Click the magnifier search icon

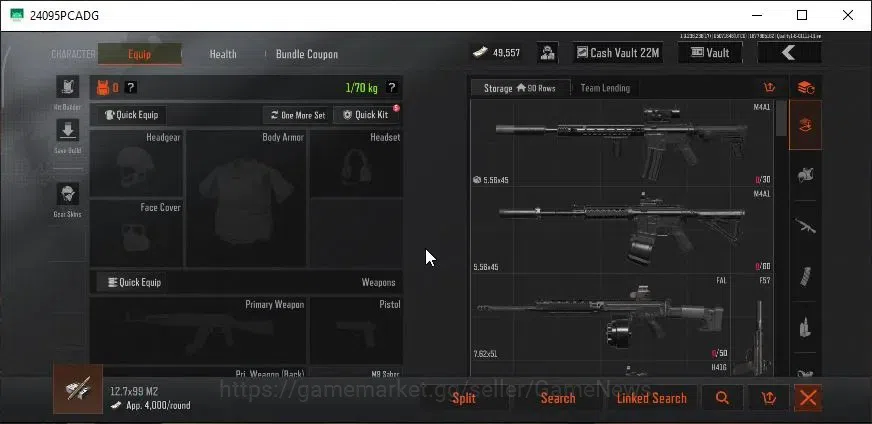(722, 398)
